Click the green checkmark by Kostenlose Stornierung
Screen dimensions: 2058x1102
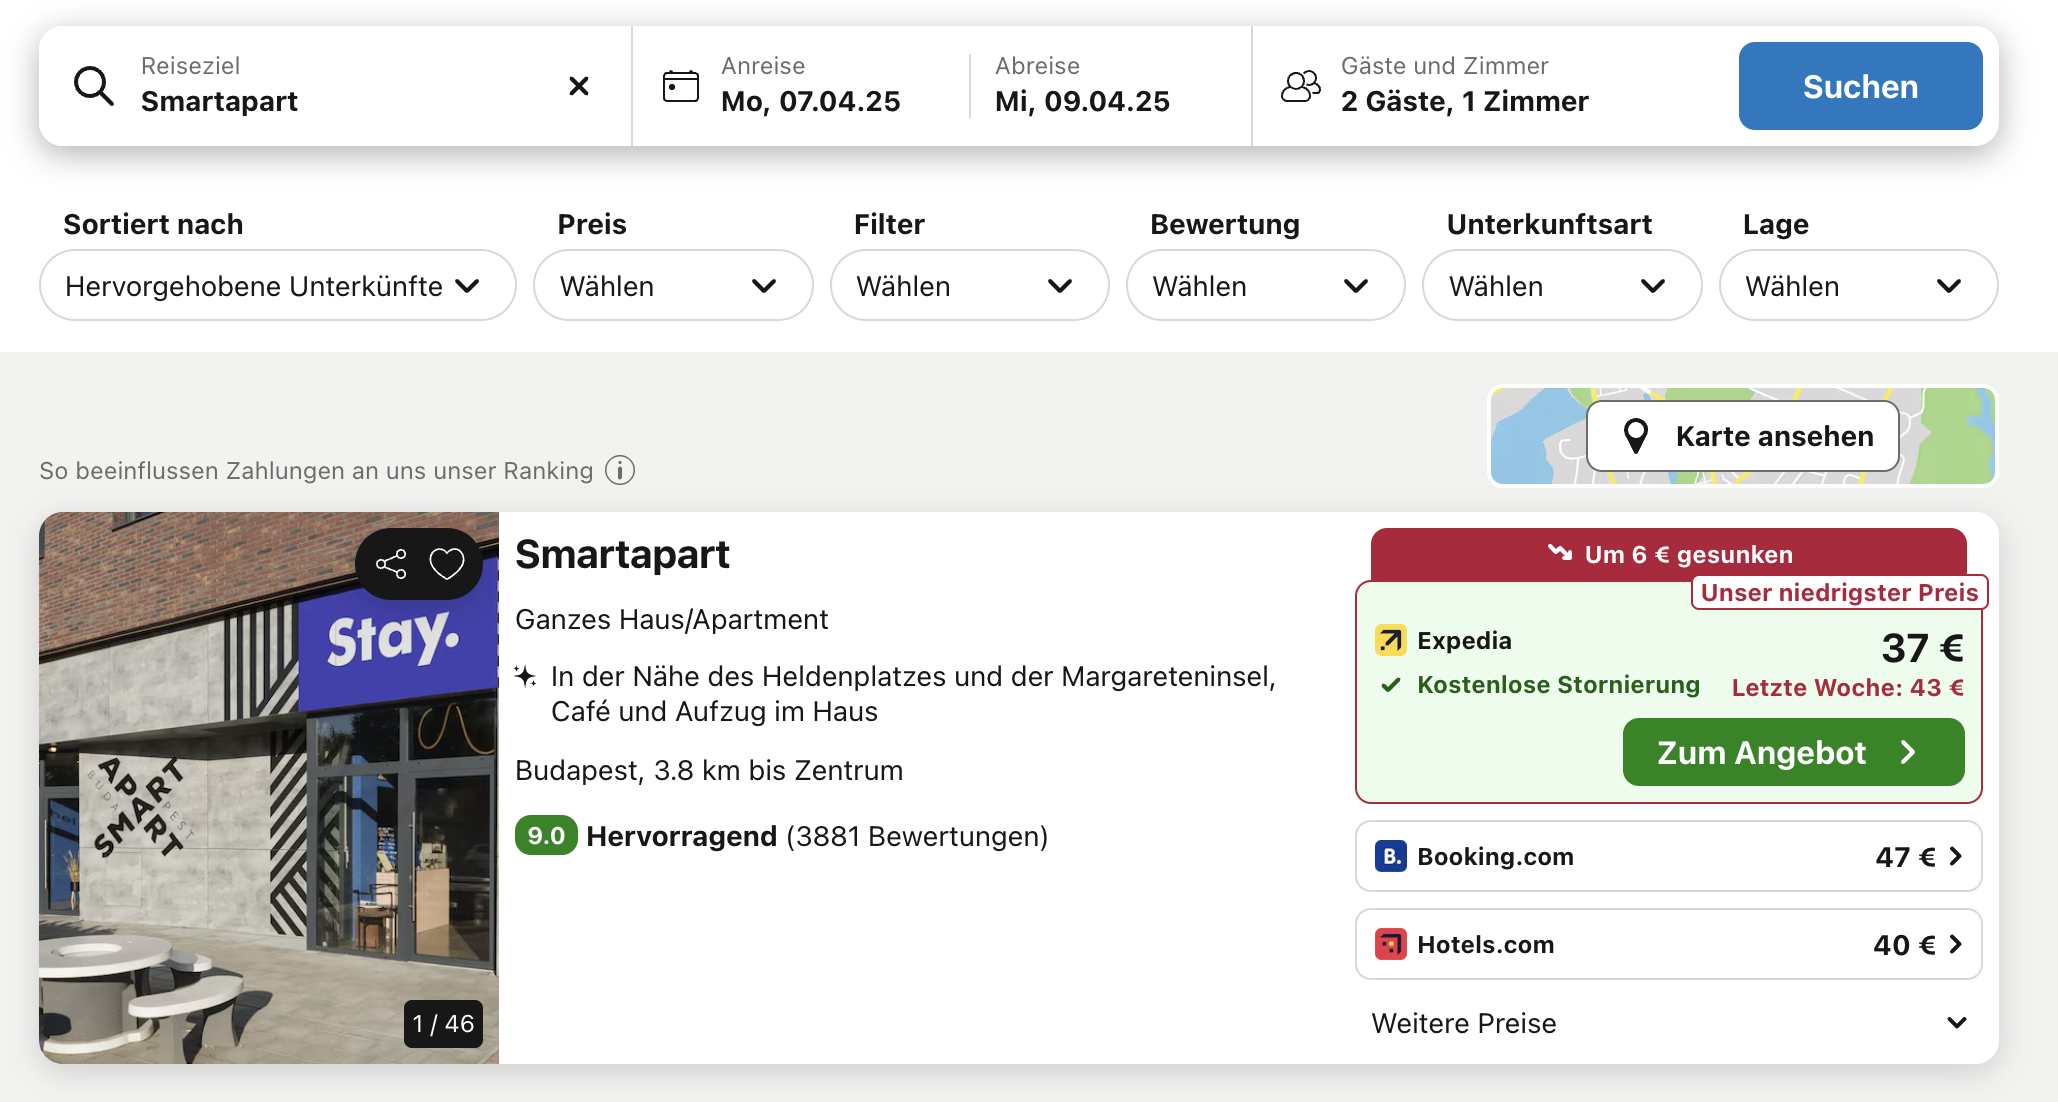click(1390, 685)
